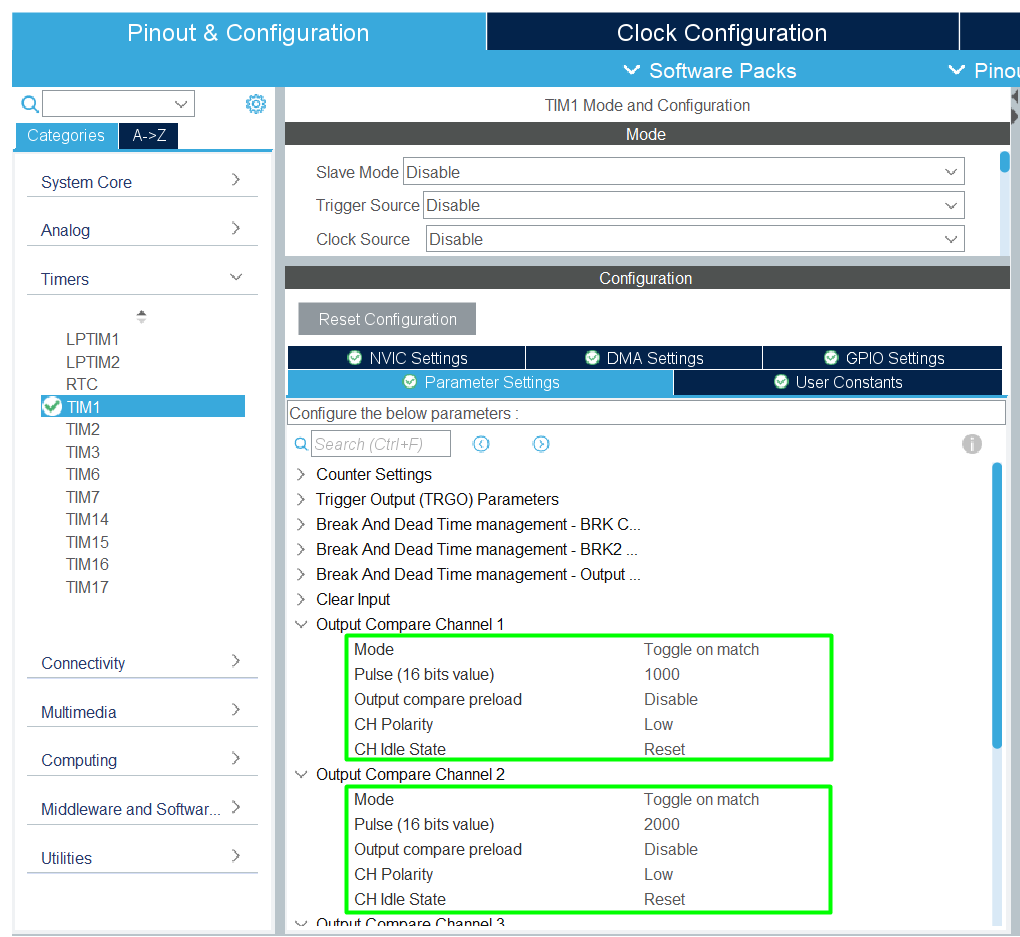Click the previous search result arrow icon

(481, 444)
